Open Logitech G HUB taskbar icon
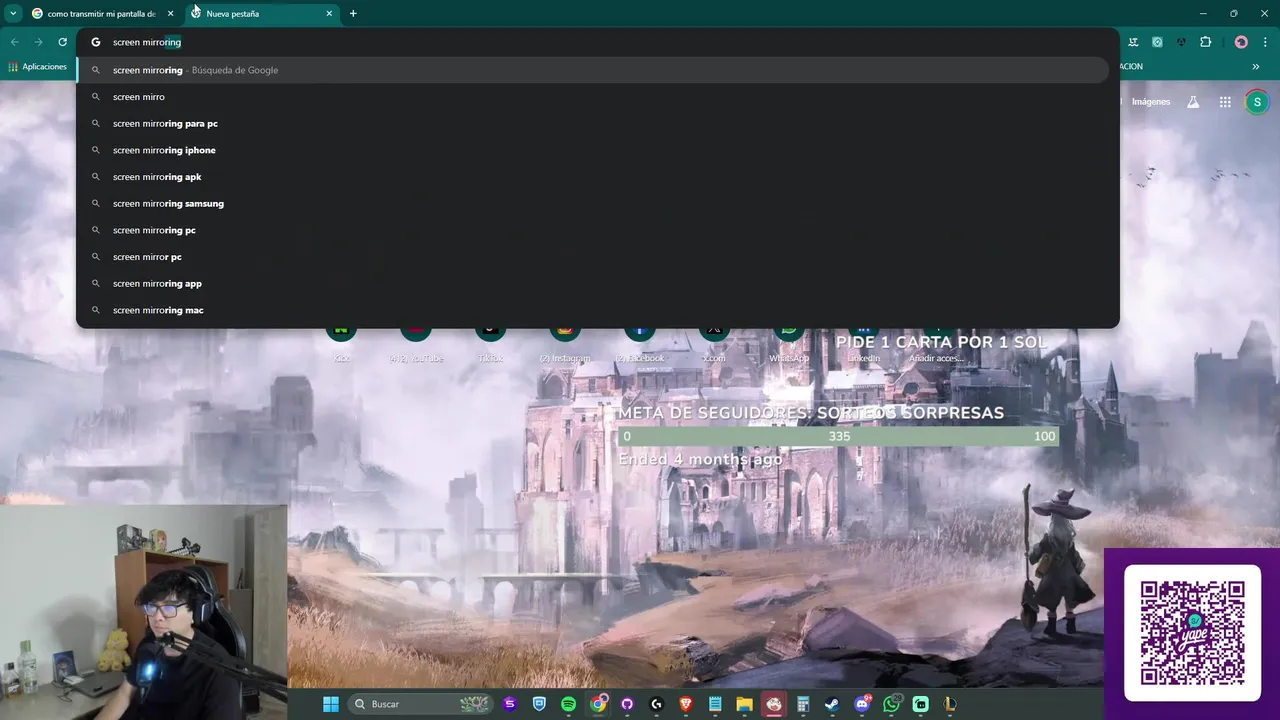 (656, 704)
